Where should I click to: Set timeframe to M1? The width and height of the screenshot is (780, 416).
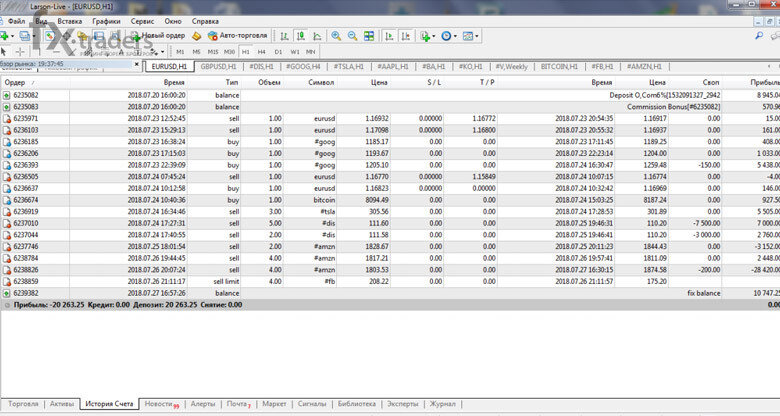coord(180,52)
